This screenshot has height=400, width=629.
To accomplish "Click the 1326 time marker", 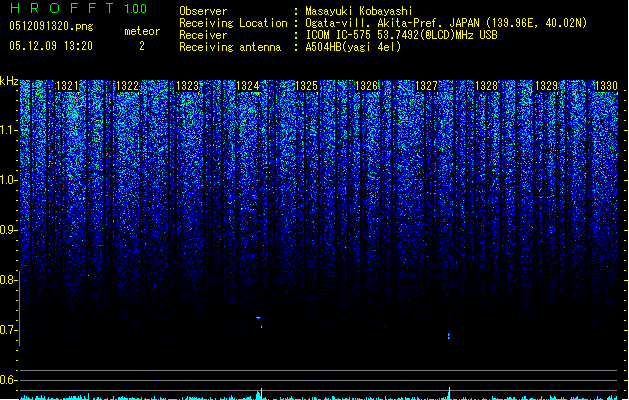I will pyautogui.click(x=367, y=86).
